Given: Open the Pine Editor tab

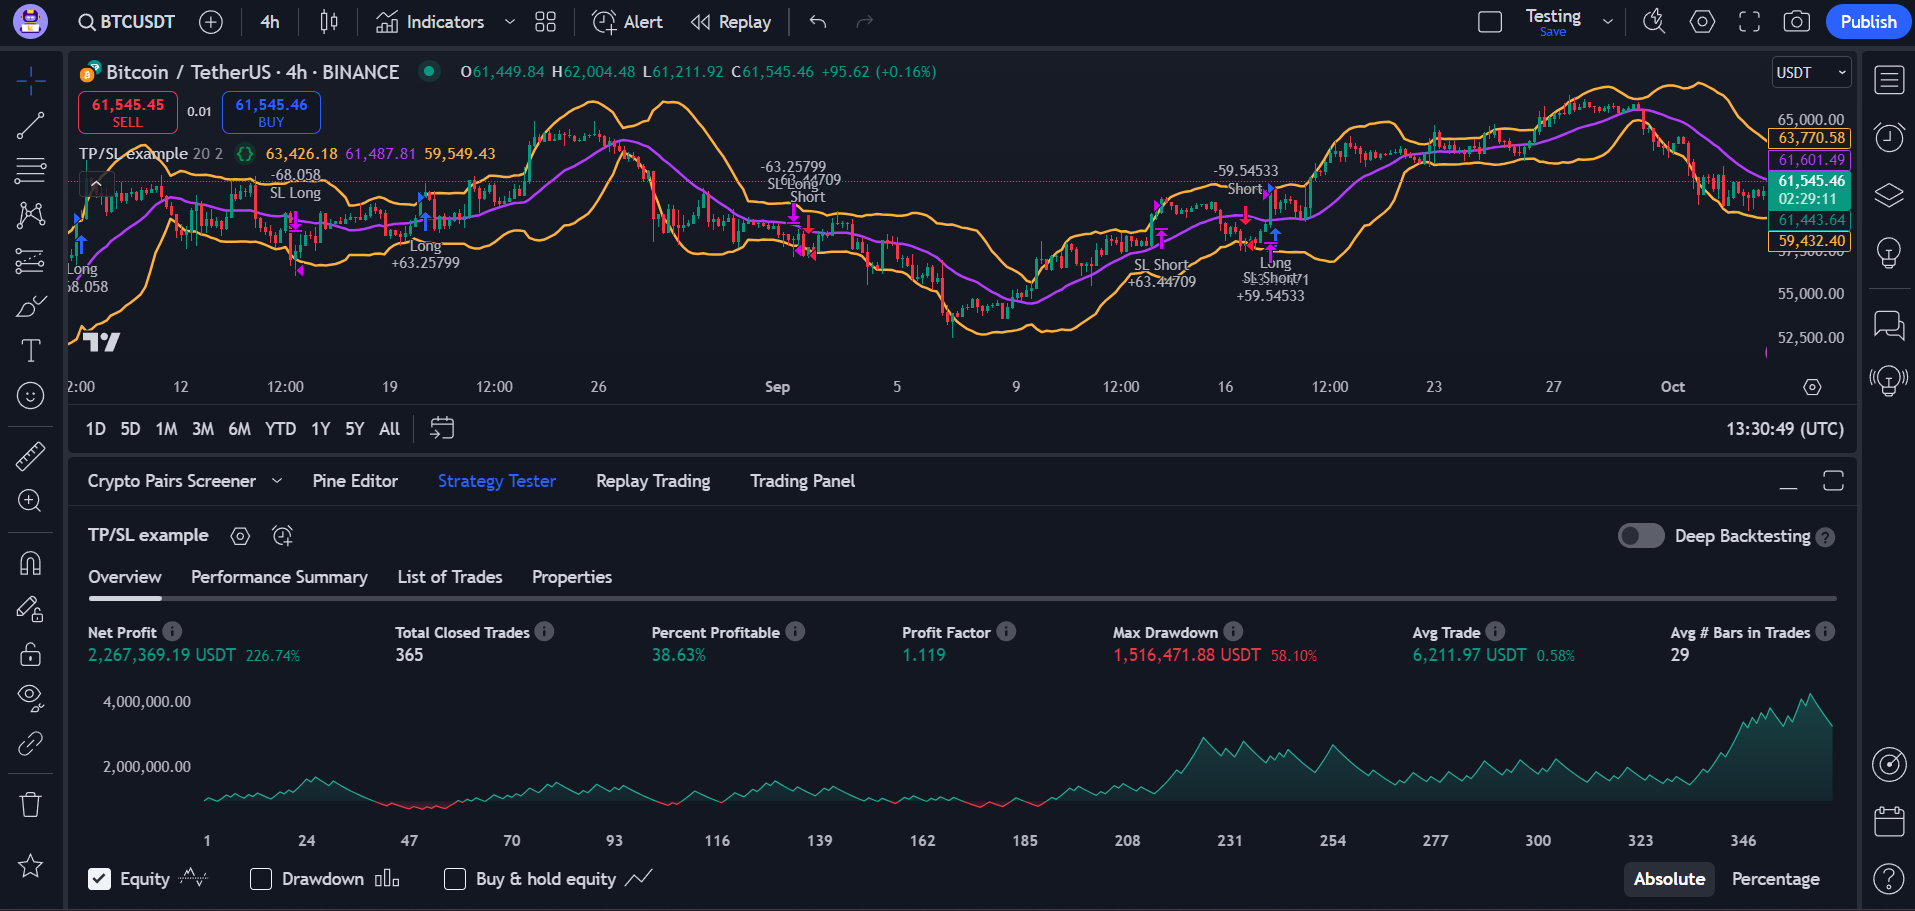Looking at the screenshot, I should 355,481.
